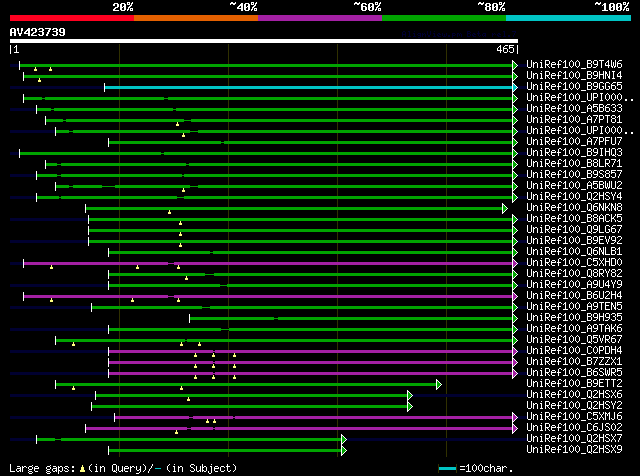640x476 pixels.
Task: Click the cyan alignment bar of UniRef100_B9GG65
Action: 309,87
